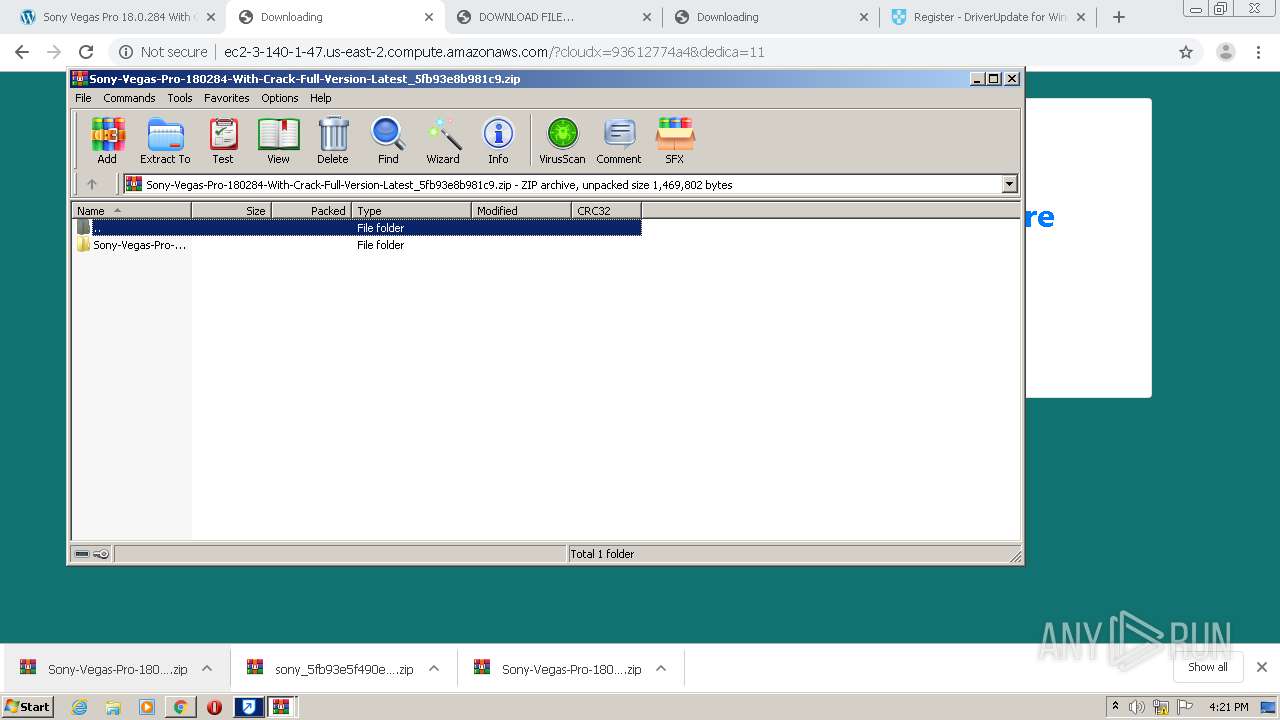
Task: Run VirusScan on the archive
Action: click(562, 140)
